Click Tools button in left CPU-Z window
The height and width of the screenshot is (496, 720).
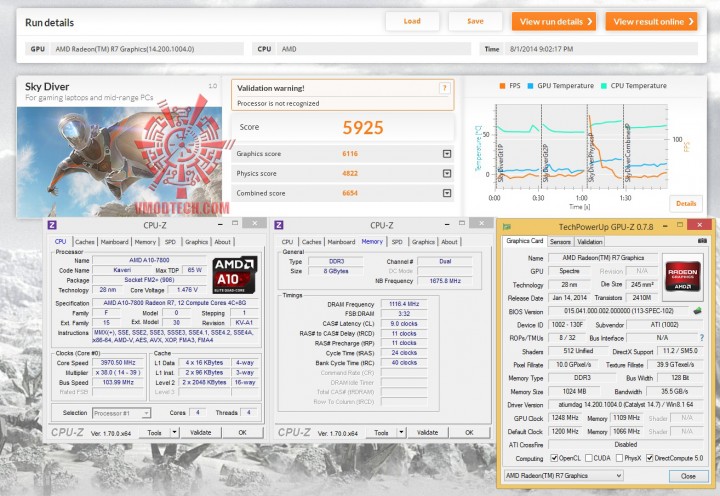pyautogui.click(x=154, y=433)
